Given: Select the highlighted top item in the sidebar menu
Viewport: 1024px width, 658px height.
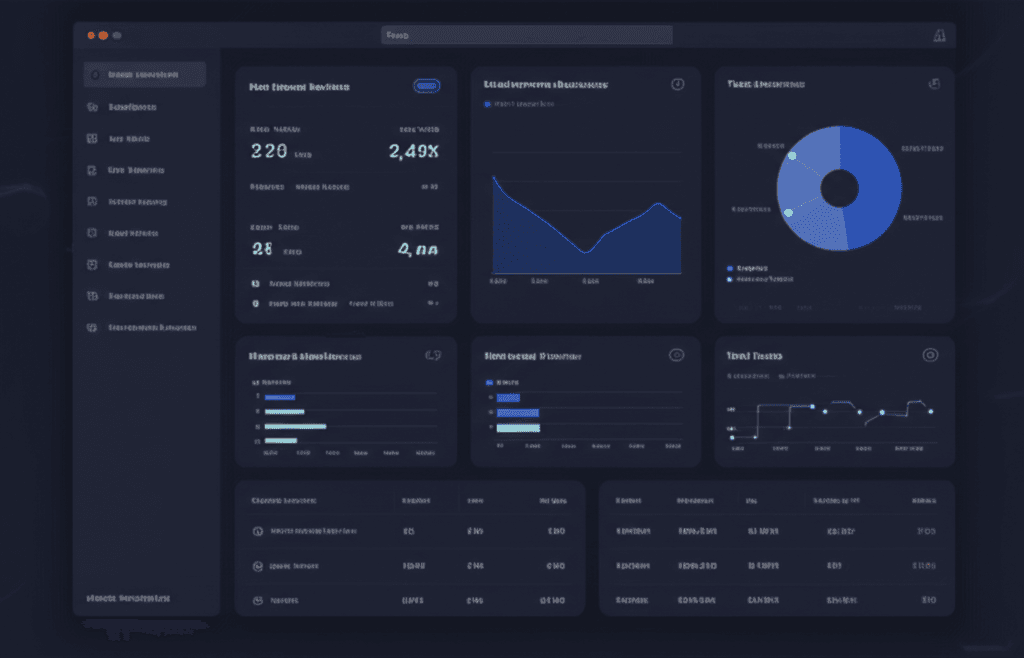Looking at the screenshot, I should (x=145, y=73).
